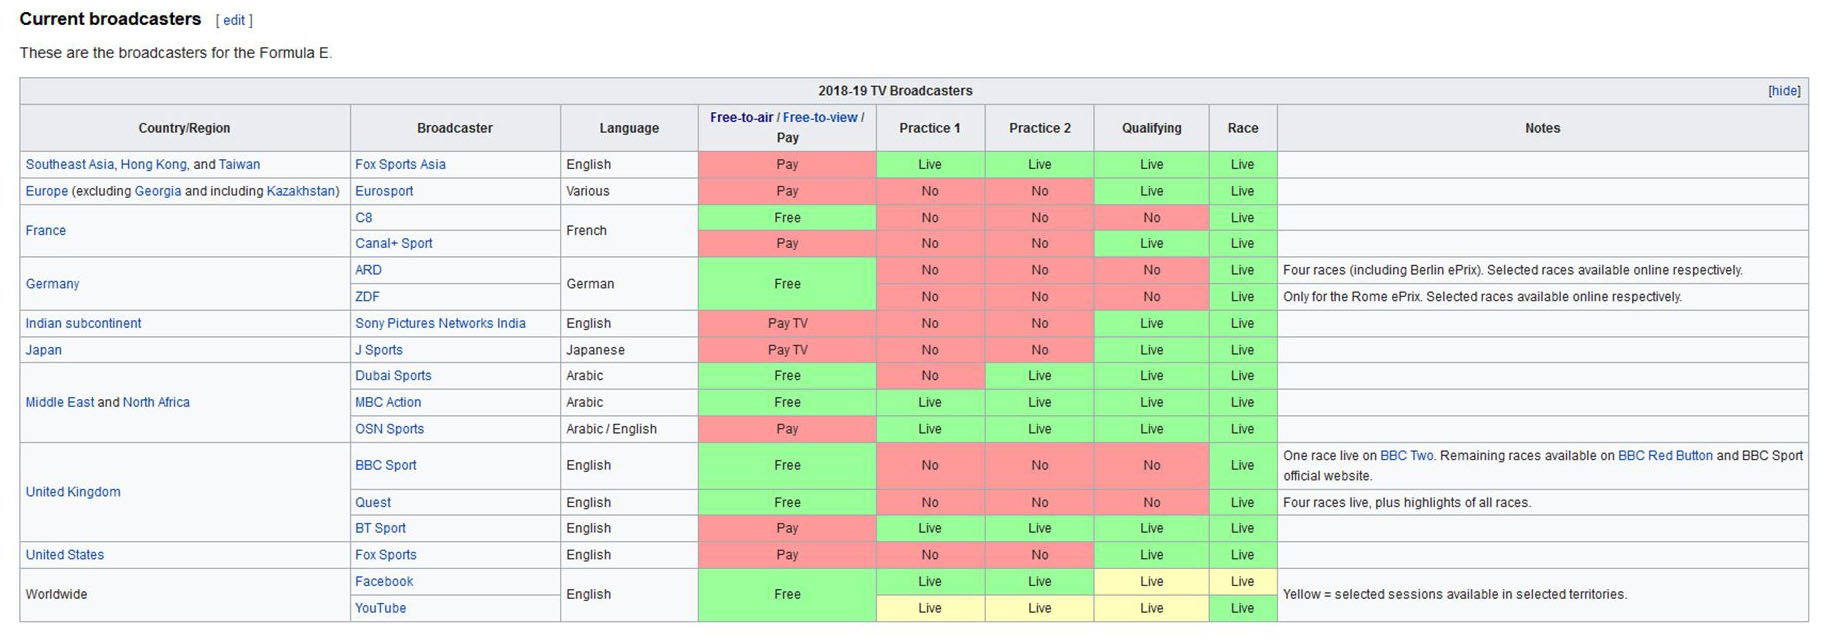Follow the Free-to-view header link

(820, 118)
